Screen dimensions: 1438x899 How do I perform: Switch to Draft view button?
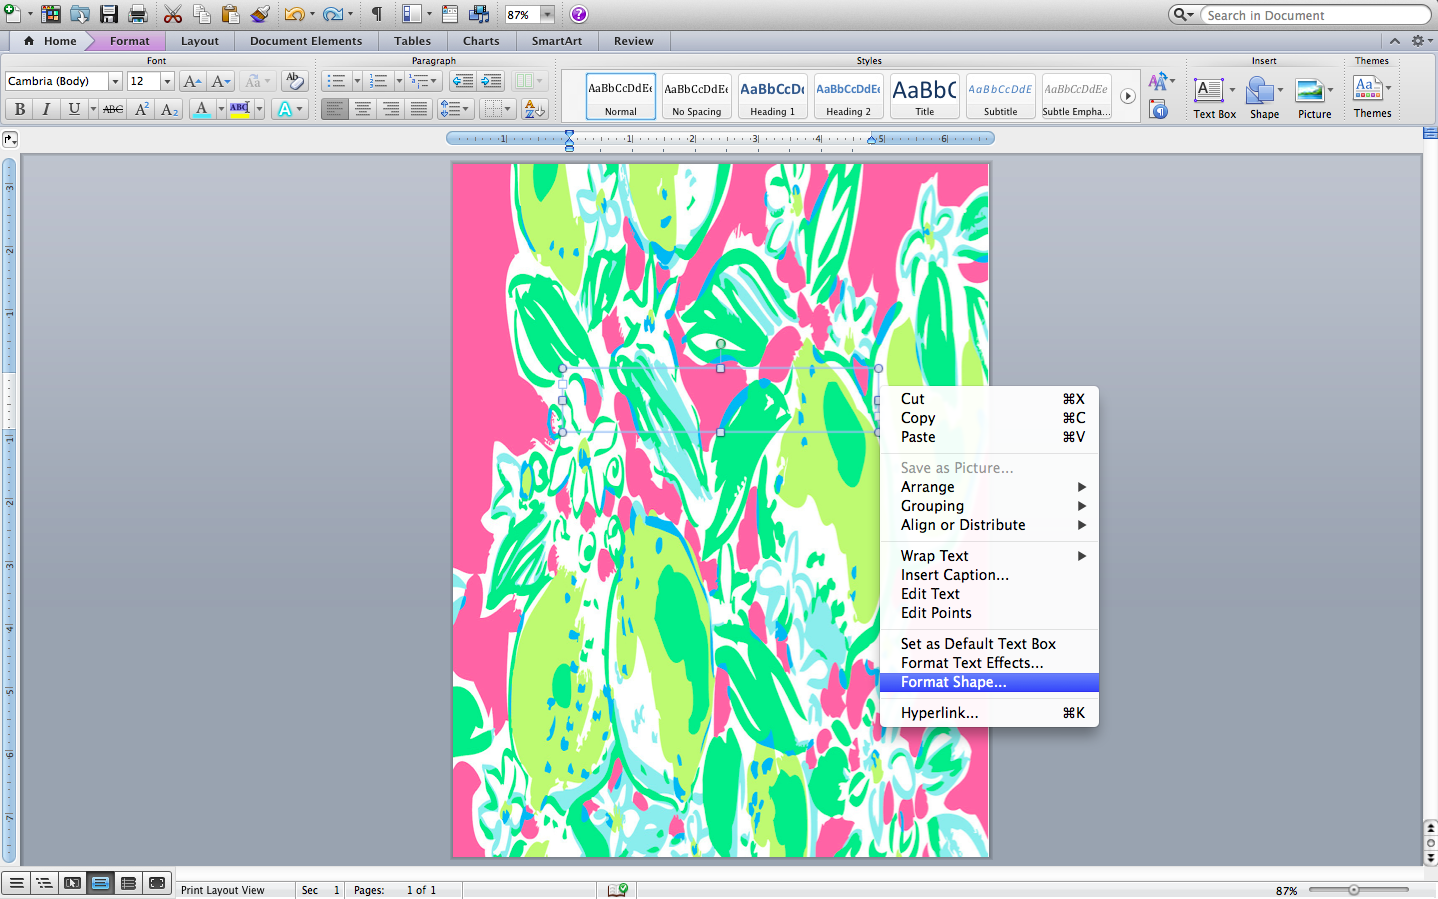[16, 883]
